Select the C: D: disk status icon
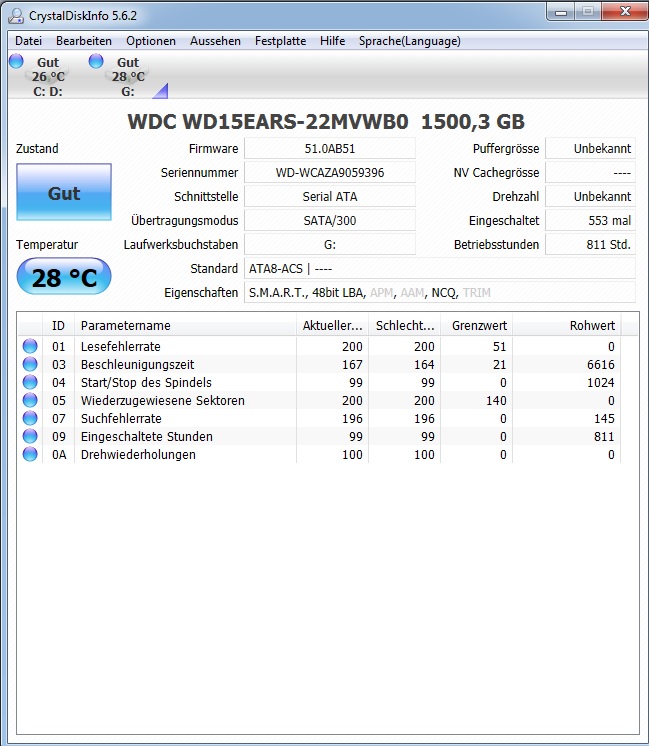 (40, 76)
